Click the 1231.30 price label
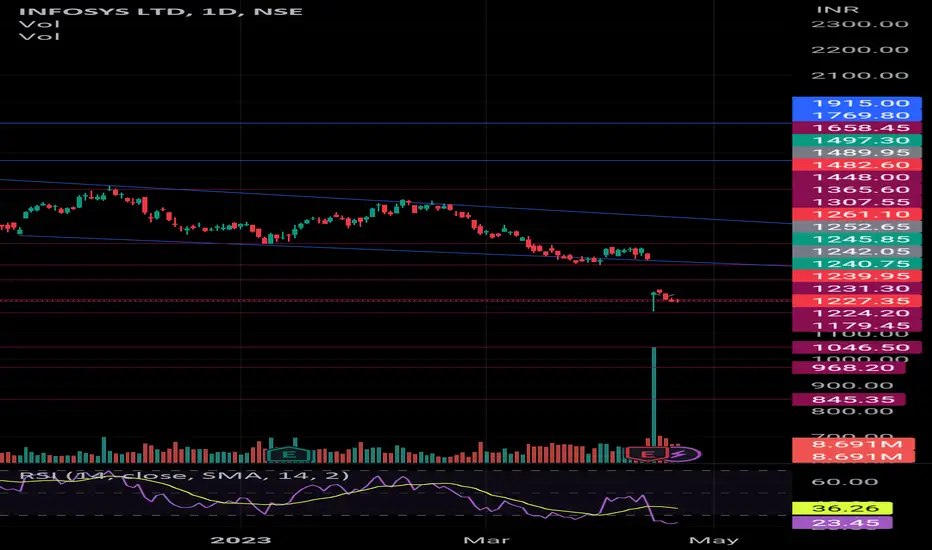Viewport: 932px width, 550px height. click(857, 288)
